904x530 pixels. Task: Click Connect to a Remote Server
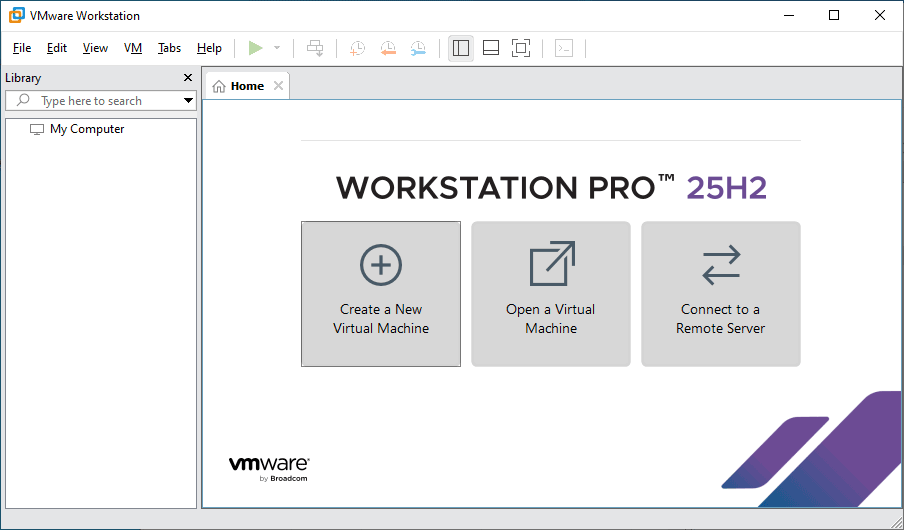click(x=721, y=294)
